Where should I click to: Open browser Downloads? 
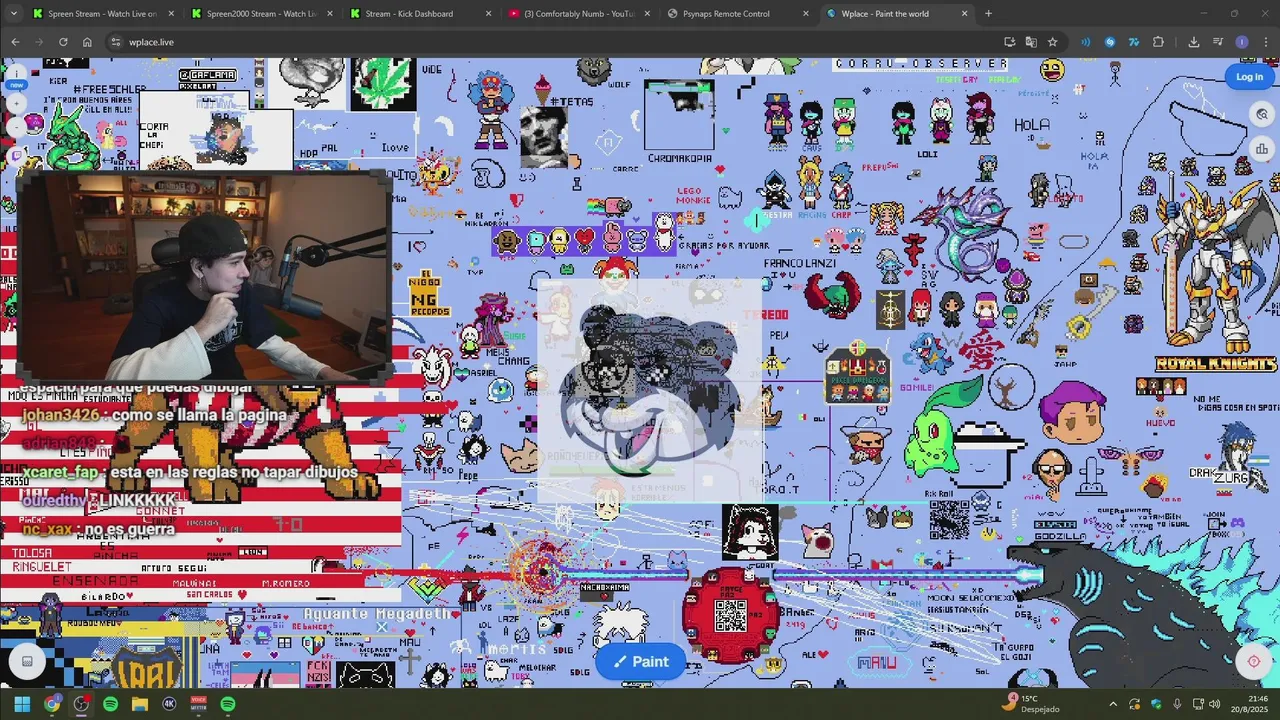[1193, 42]
